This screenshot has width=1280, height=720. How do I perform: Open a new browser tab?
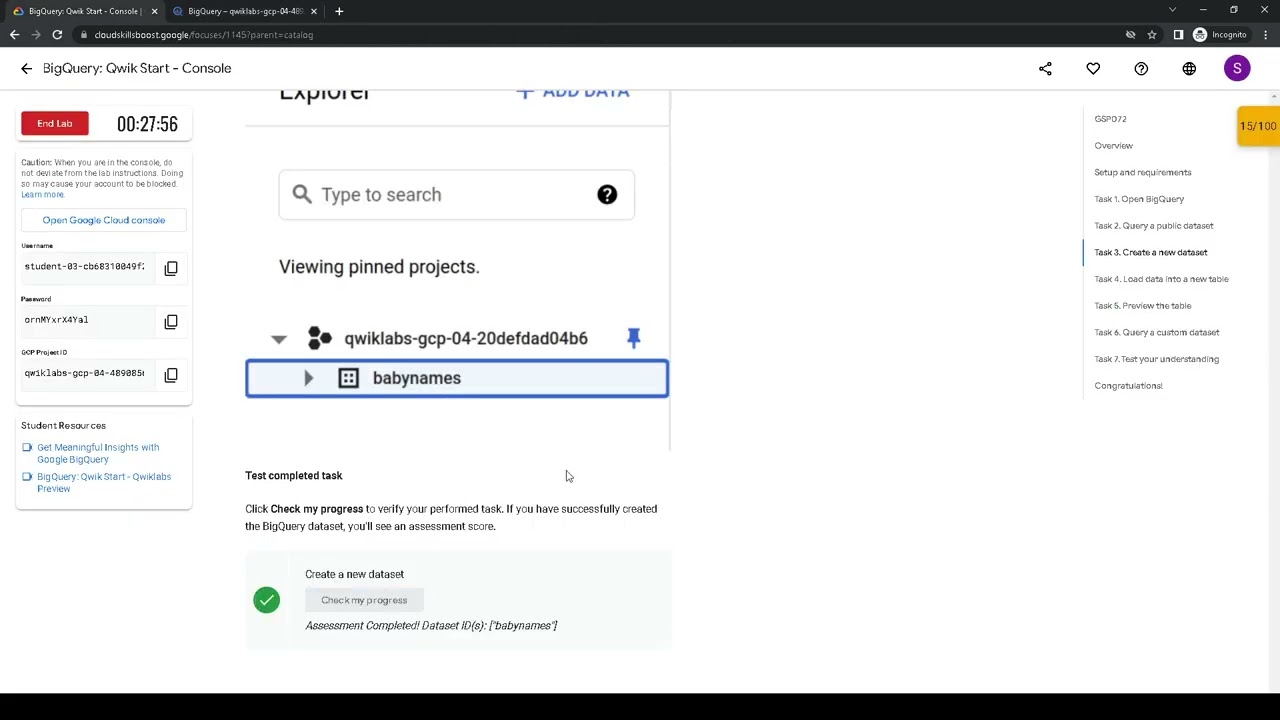339,11
